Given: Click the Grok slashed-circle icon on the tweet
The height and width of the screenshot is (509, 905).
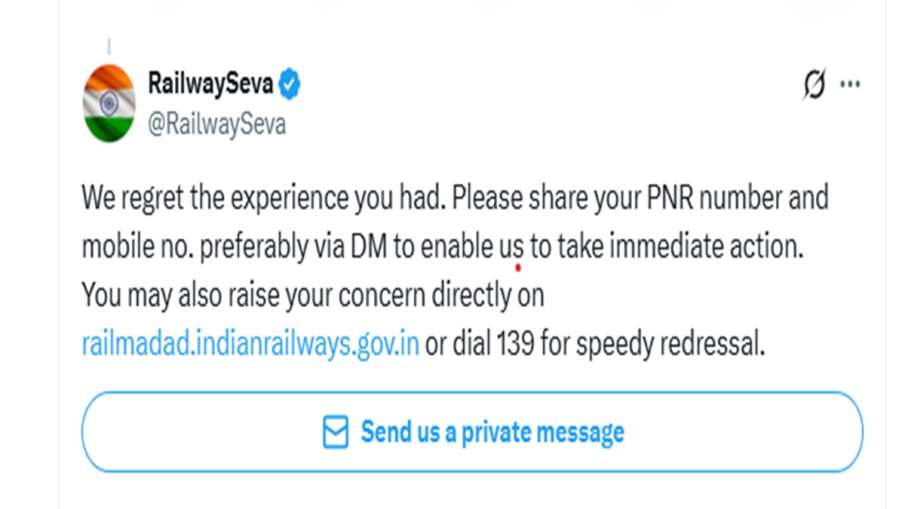Looking at the screenshot, I should tap(814, 85).
